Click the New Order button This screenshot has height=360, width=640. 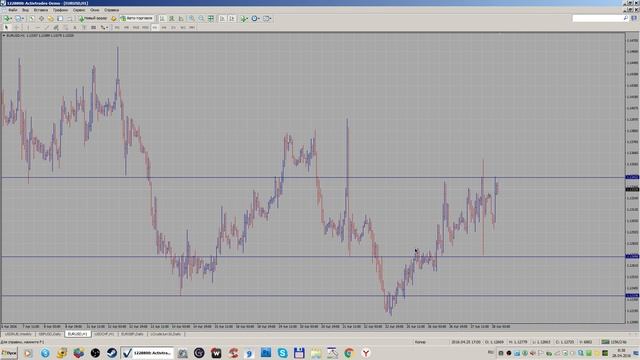pyautogui.click(x=93, y=18)
